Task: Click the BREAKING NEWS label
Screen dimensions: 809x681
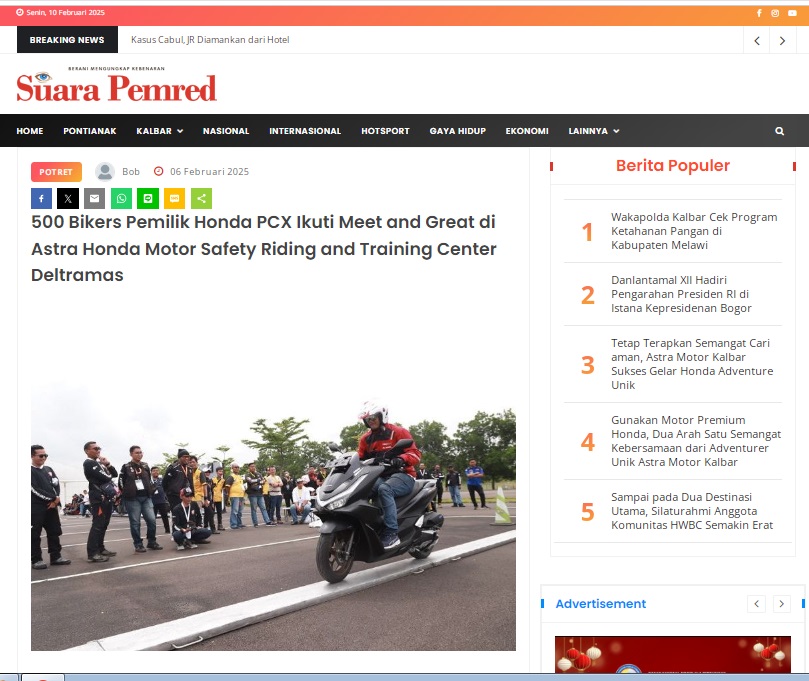Action: click(x=67, y=40)
